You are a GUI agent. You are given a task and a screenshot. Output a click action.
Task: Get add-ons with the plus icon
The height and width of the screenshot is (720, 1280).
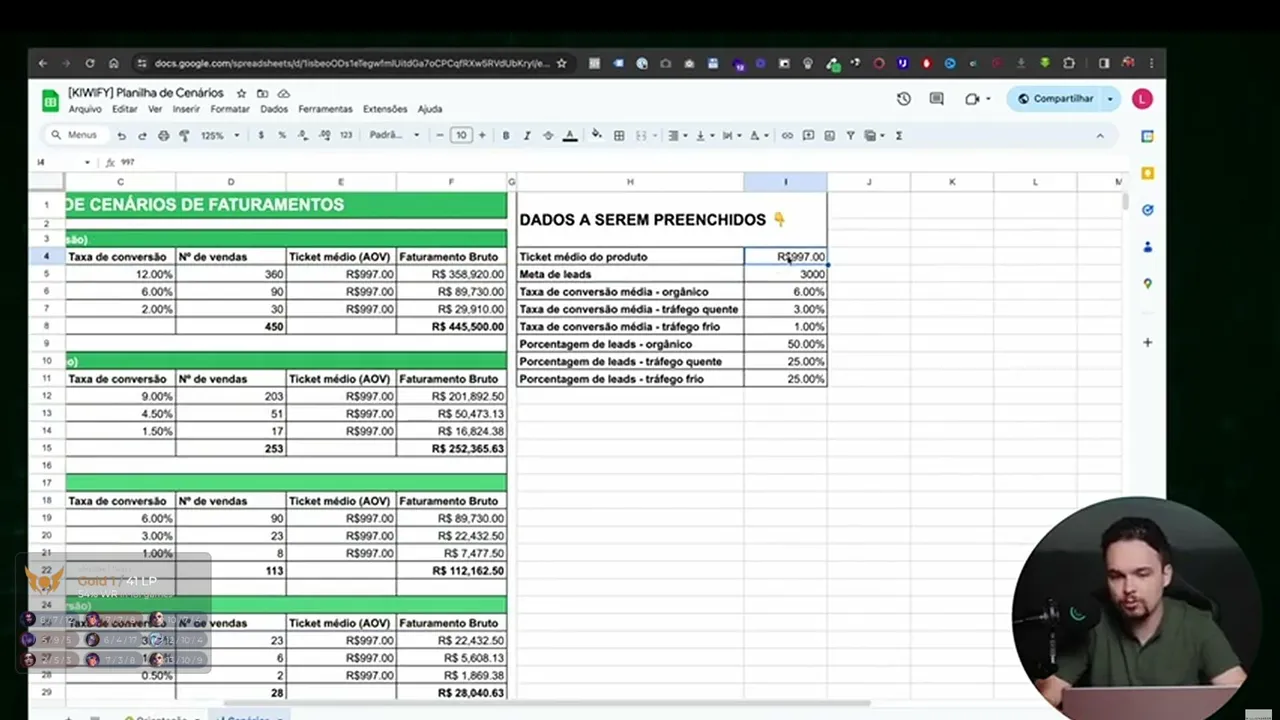pyautogui.click(x=1147, y=343)
